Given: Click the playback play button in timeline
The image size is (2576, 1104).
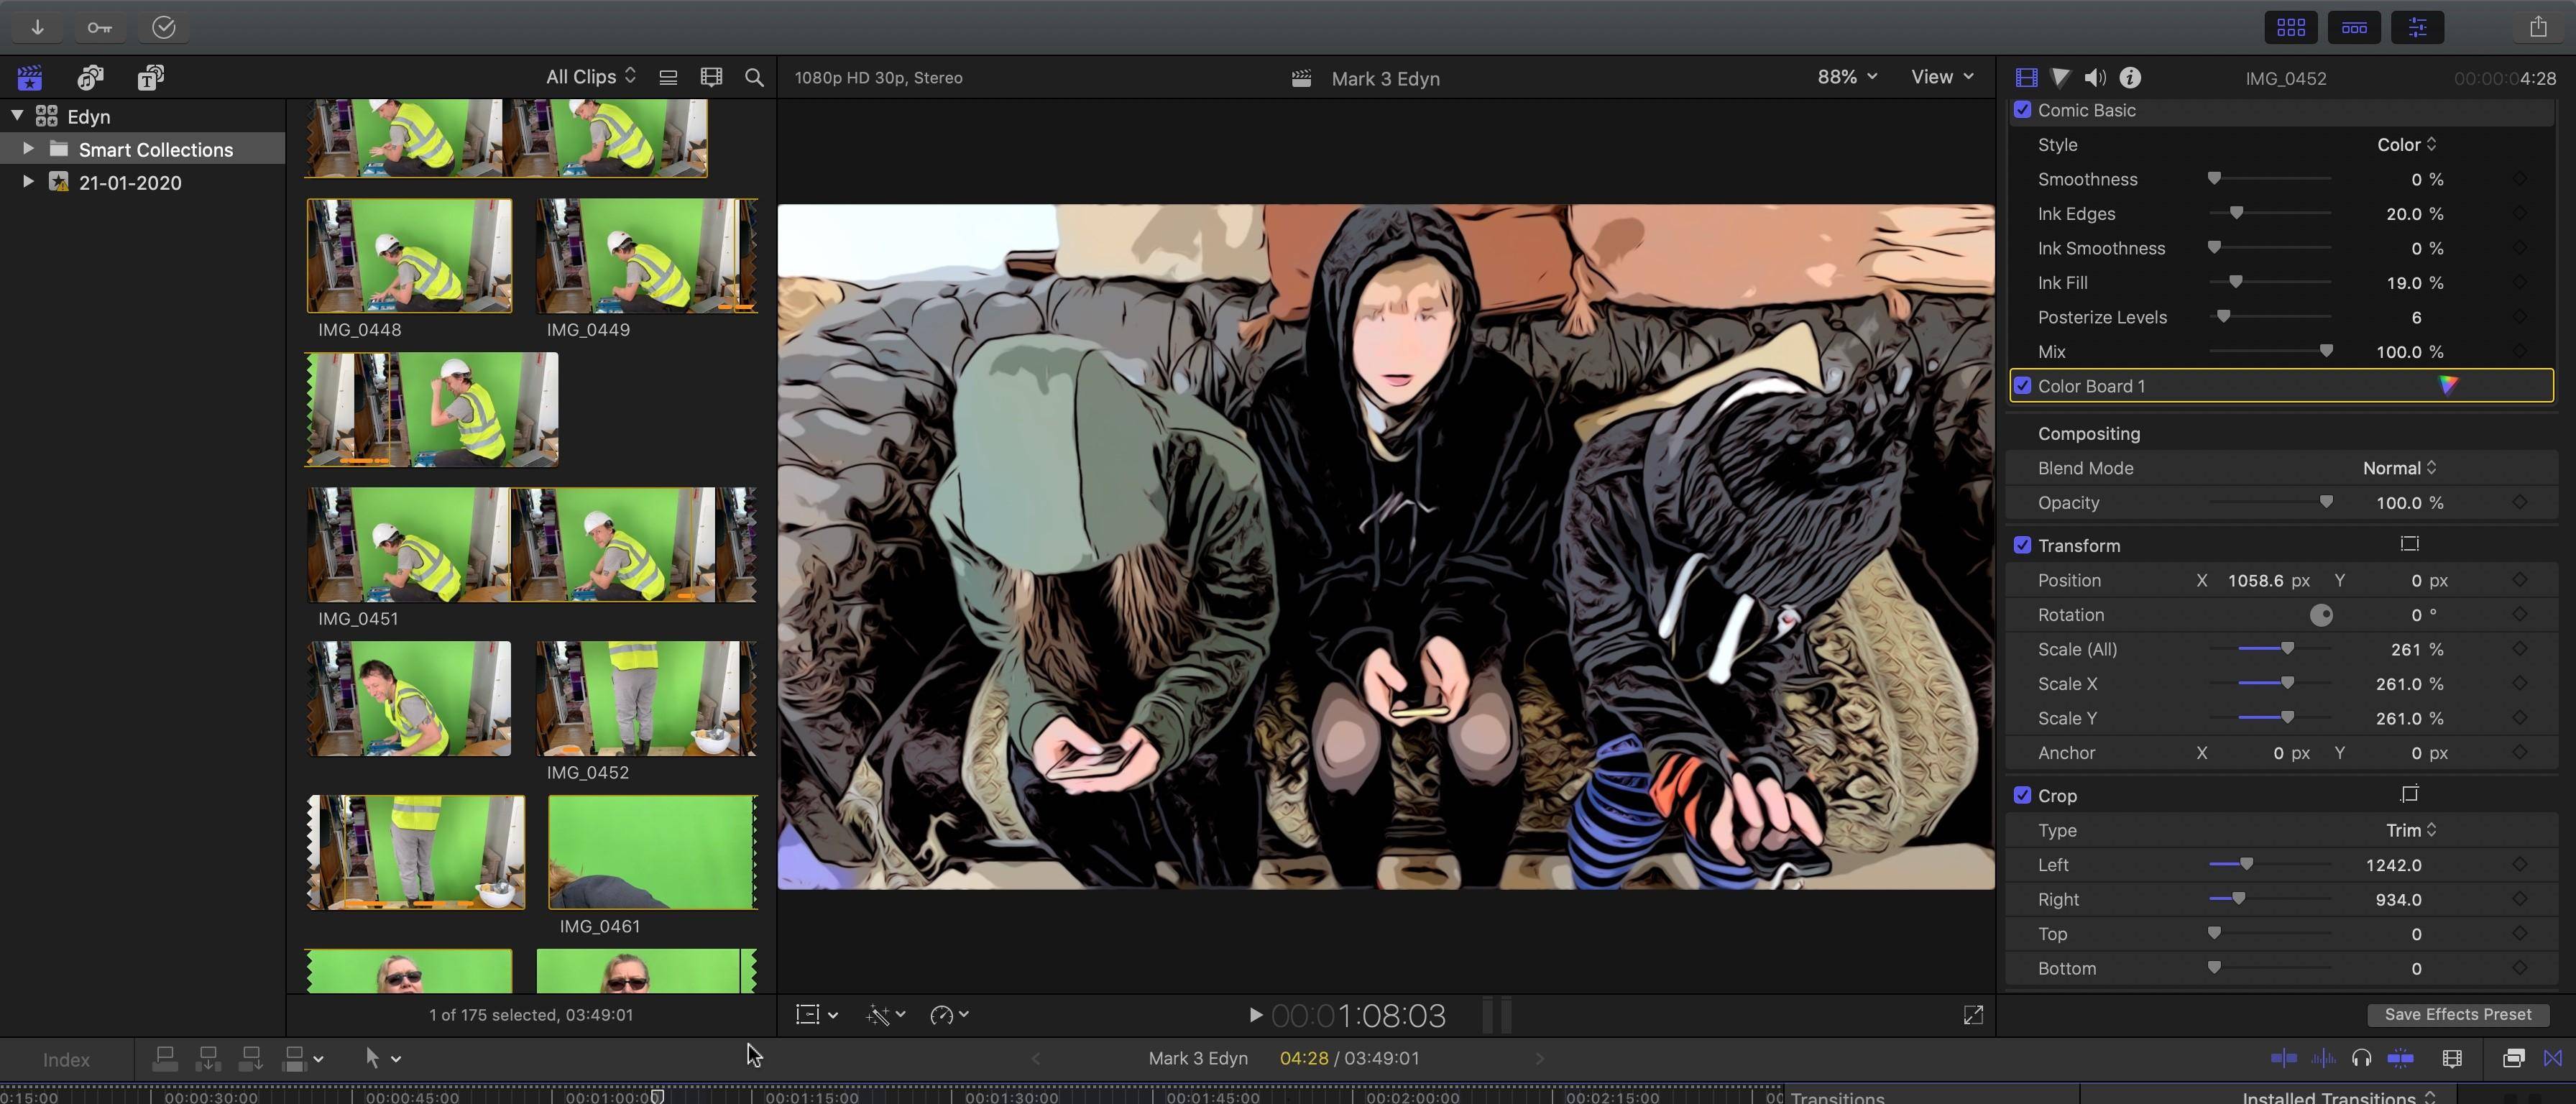Looking at the screenshot, I should [x=1253, y=1013].
